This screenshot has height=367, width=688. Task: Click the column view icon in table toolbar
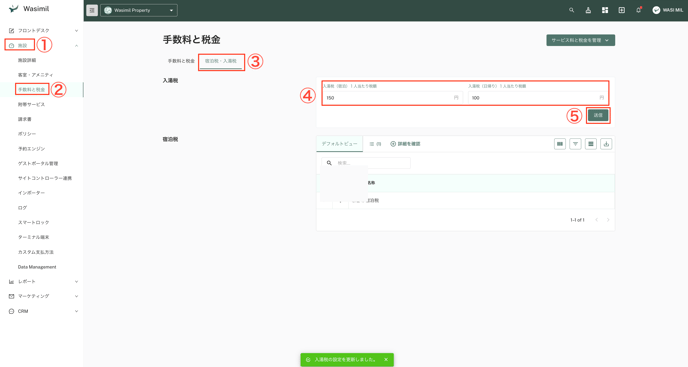coord(560,144)
